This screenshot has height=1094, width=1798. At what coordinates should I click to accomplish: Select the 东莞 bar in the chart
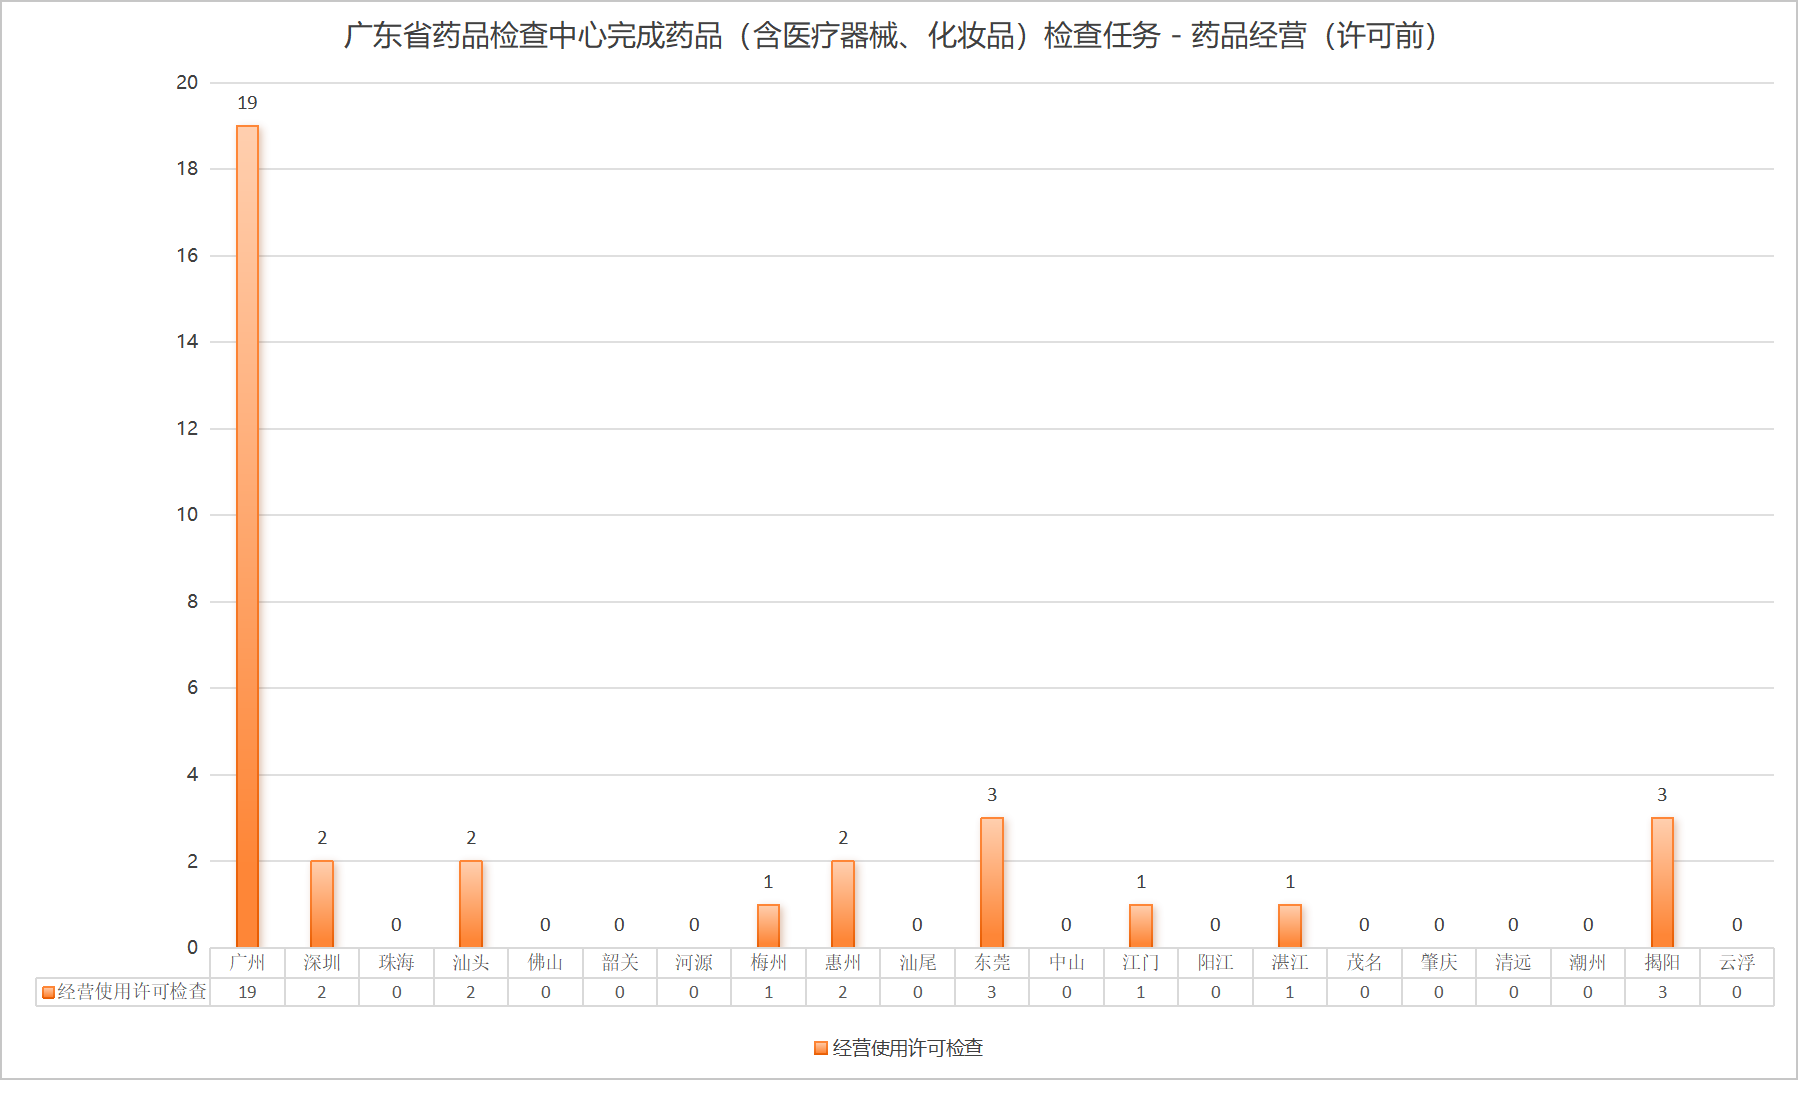coord(992,882)
